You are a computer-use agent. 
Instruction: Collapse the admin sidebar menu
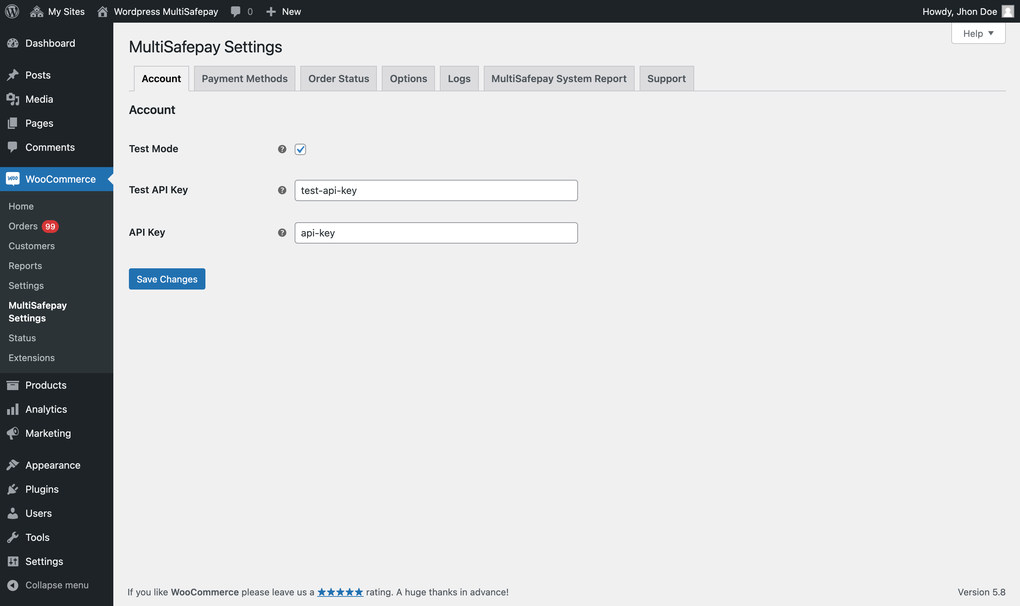tap(14, 584)
